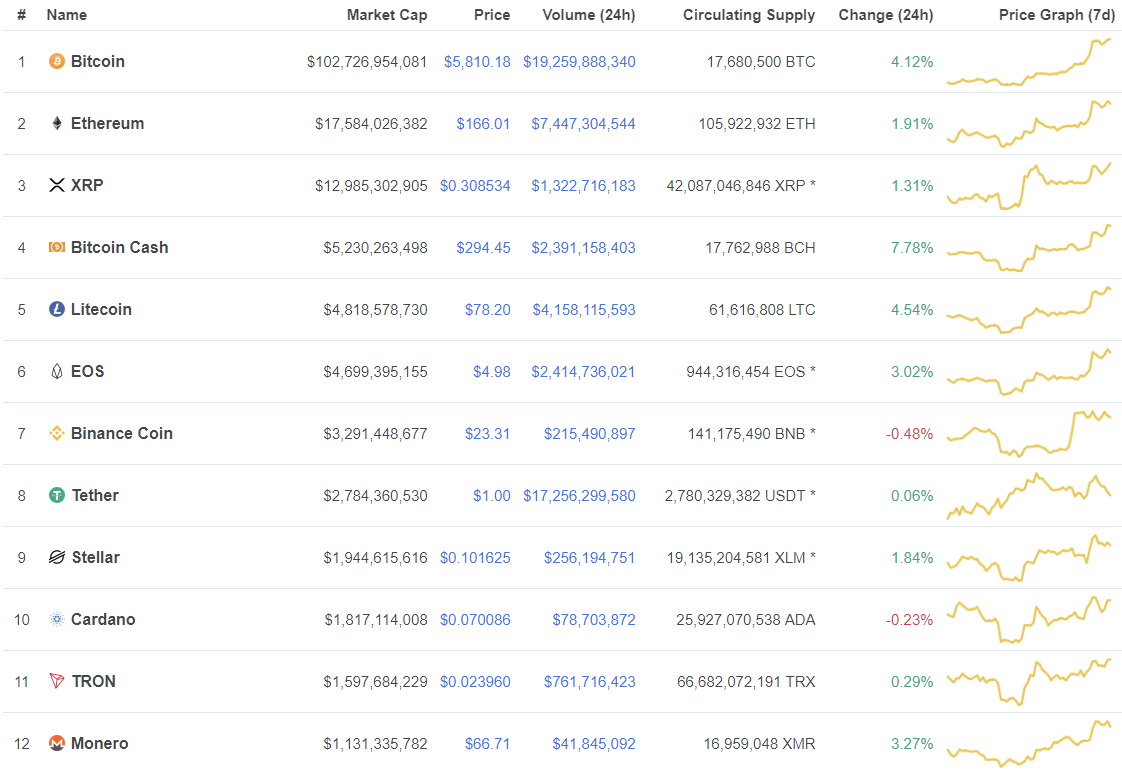Click the Binance Coin logo
This screenshot has height=771, width=1122.
point(57,433)
